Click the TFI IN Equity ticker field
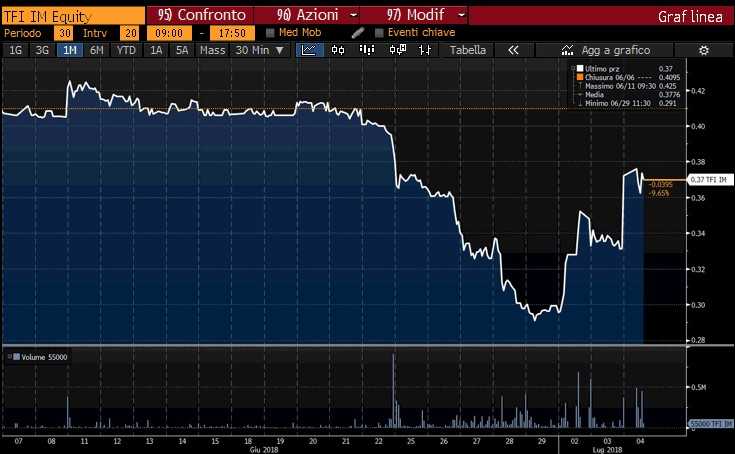The image size is (735, 454). [73, 16]
